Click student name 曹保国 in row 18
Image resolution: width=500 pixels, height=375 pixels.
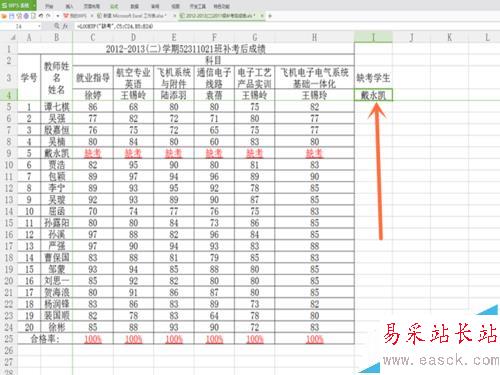pos(57,258)
